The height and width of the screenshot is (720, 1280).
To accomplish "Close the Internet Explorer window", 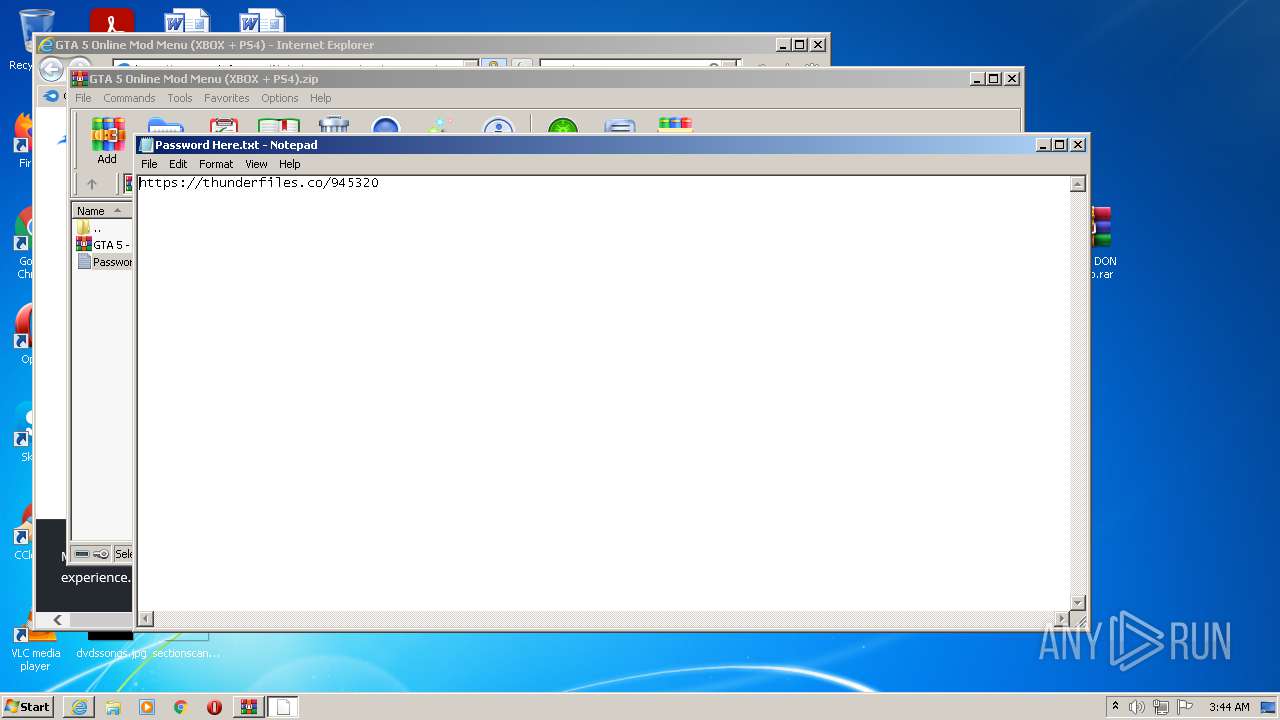I will pyautogui.click(x=818, y=45).
